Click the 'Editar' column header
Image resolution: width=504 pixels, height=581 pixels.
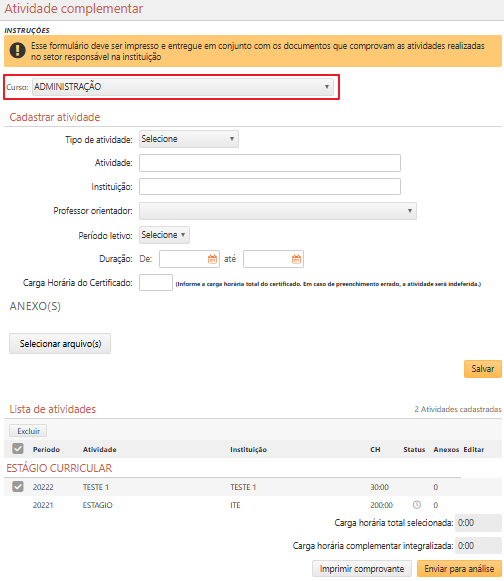[x=474, y=449]
